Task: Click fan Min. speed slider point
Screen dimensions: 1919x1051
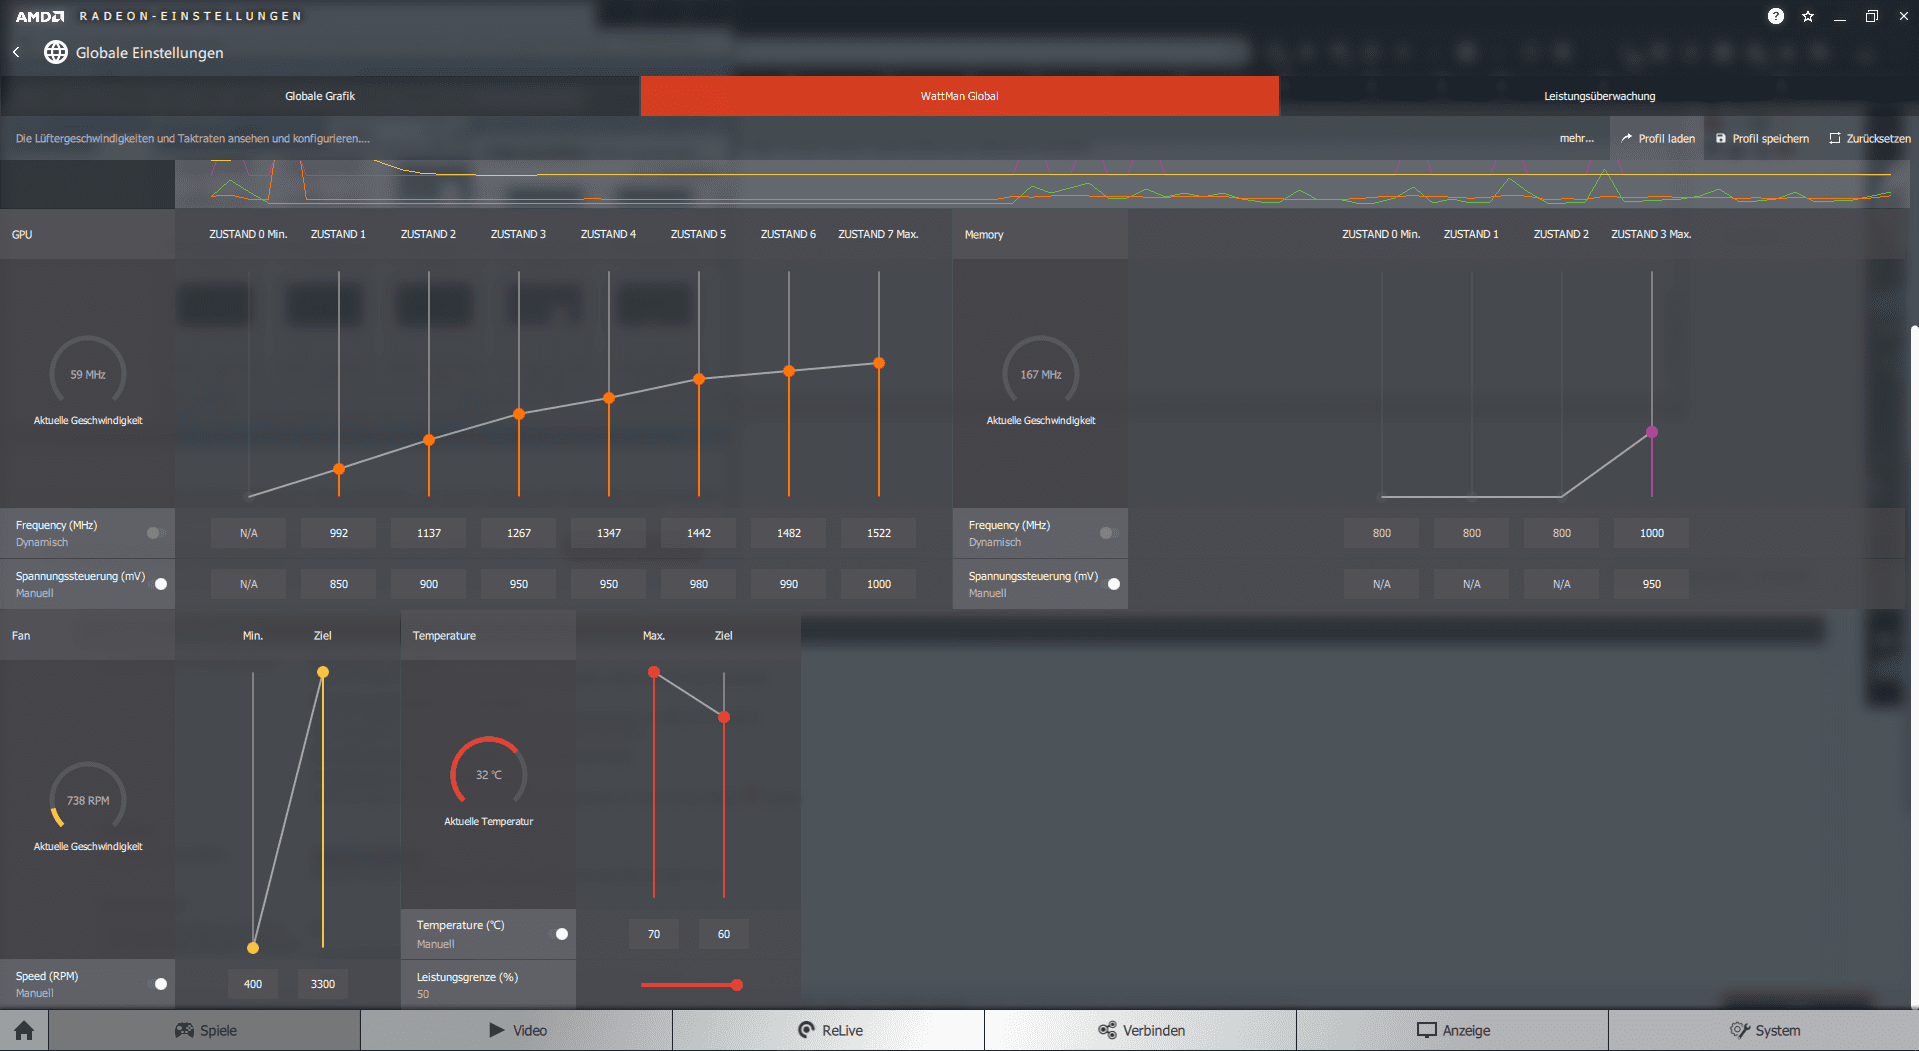Action: click(x=253, y=948)
